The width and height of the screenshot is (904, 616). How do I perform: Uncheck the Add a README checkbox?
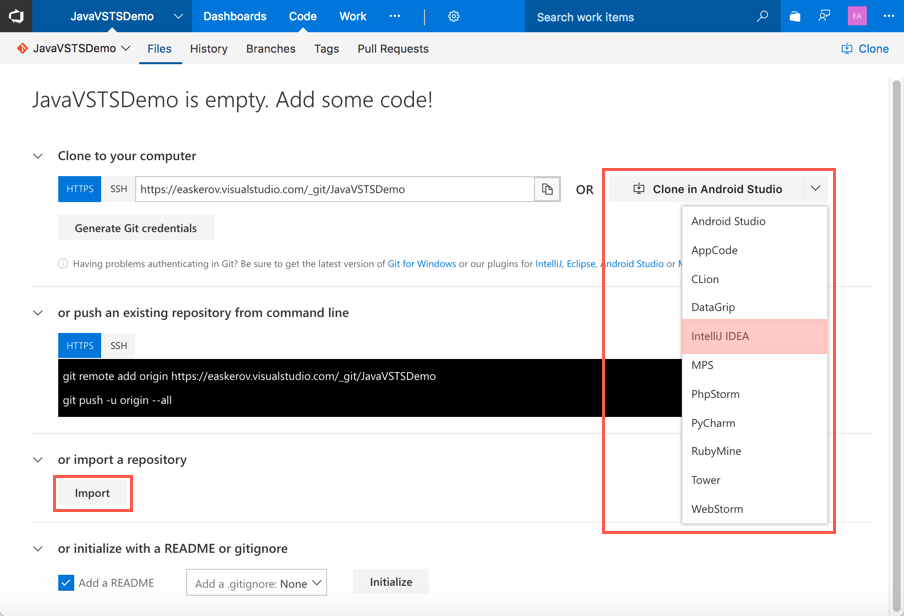coord(66,582)
